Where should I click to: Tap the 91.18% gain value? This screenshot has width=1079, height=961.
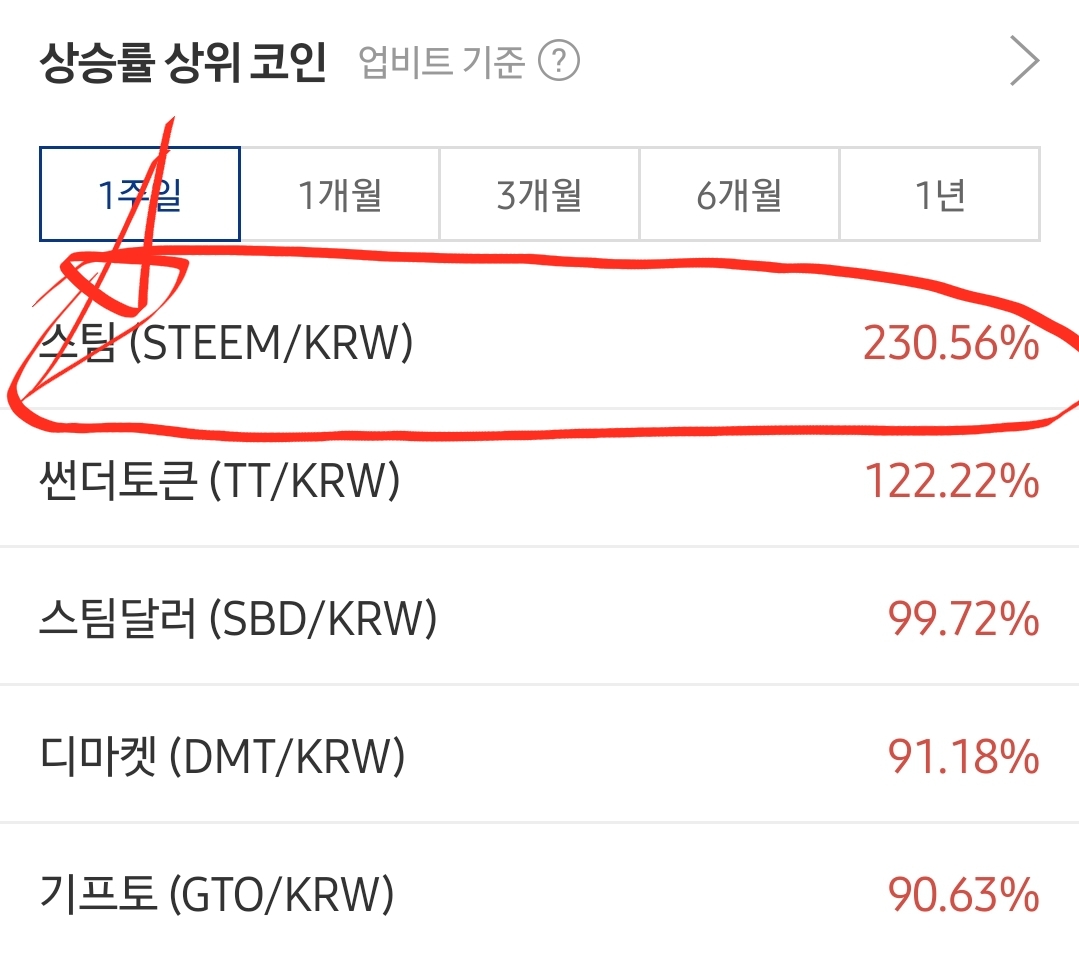963,755
